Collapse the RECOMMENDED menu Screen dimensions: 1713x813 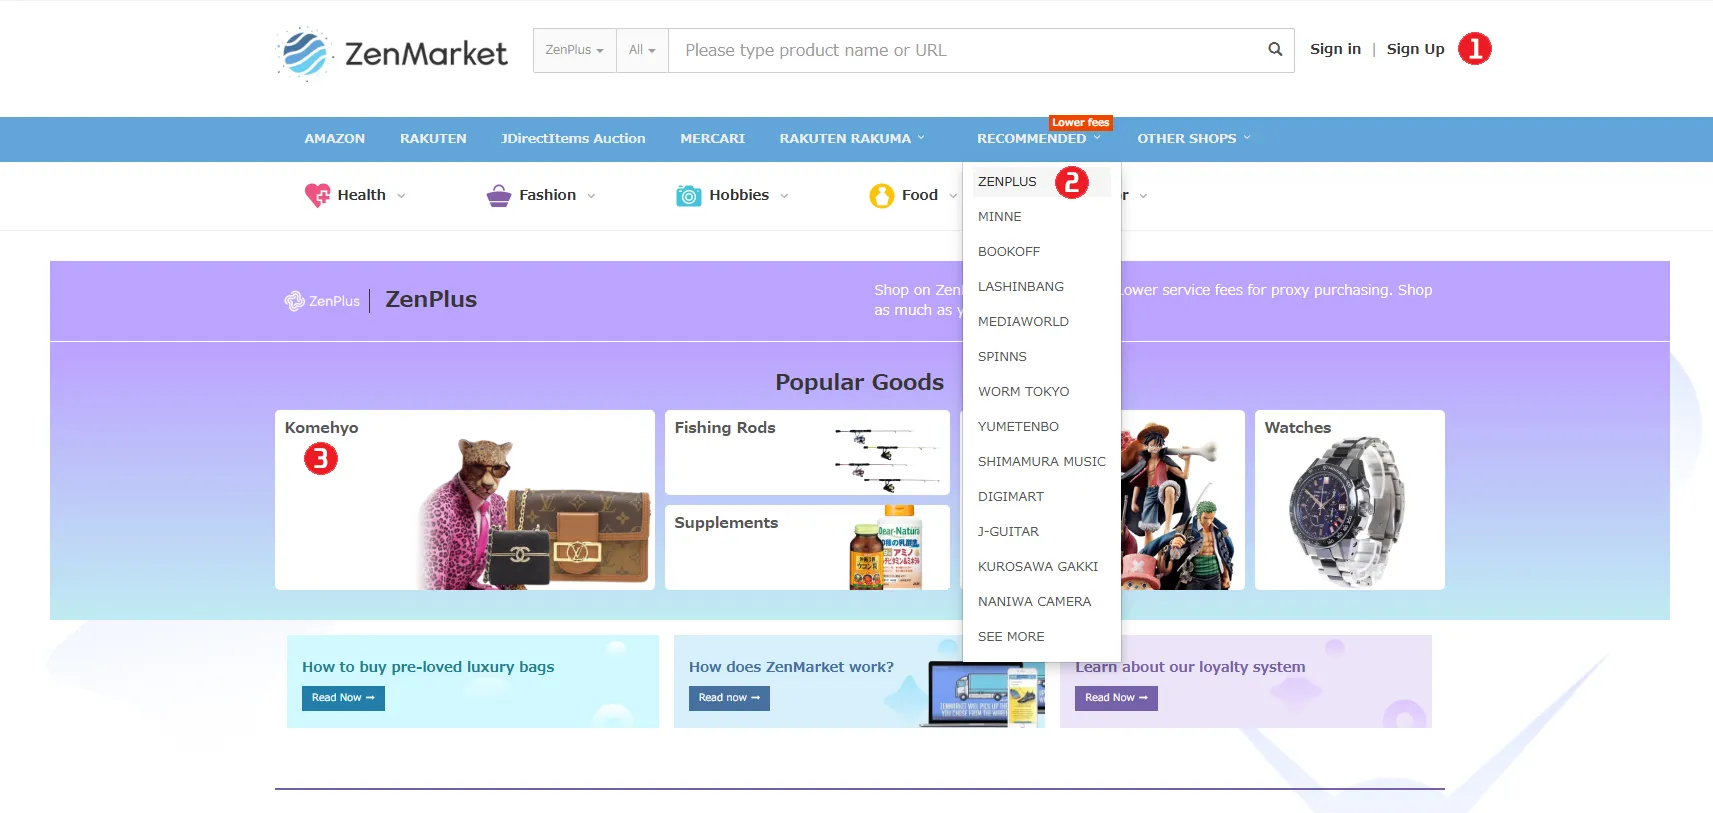(x=1039, y=139)
